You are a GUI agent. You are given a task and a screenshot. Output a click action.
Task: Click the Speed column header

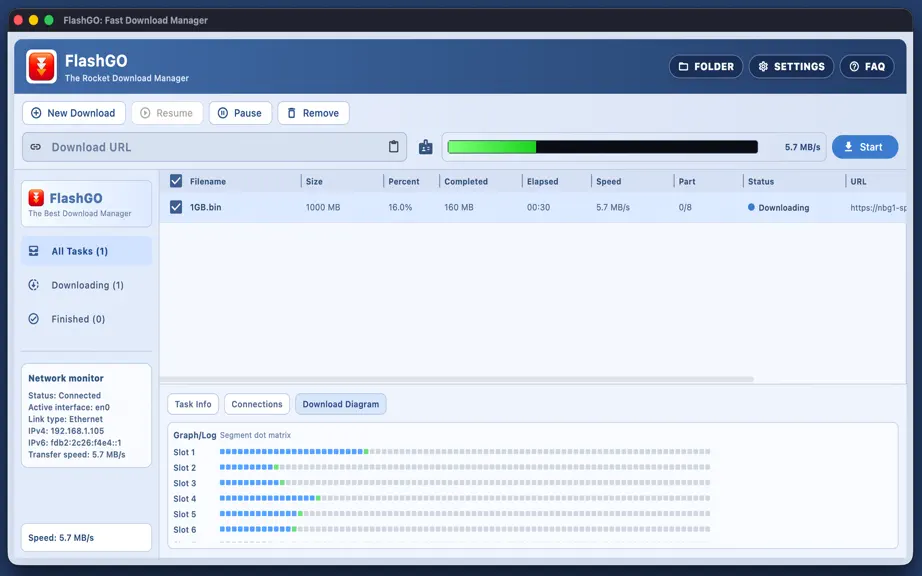[x=608, y=182]
